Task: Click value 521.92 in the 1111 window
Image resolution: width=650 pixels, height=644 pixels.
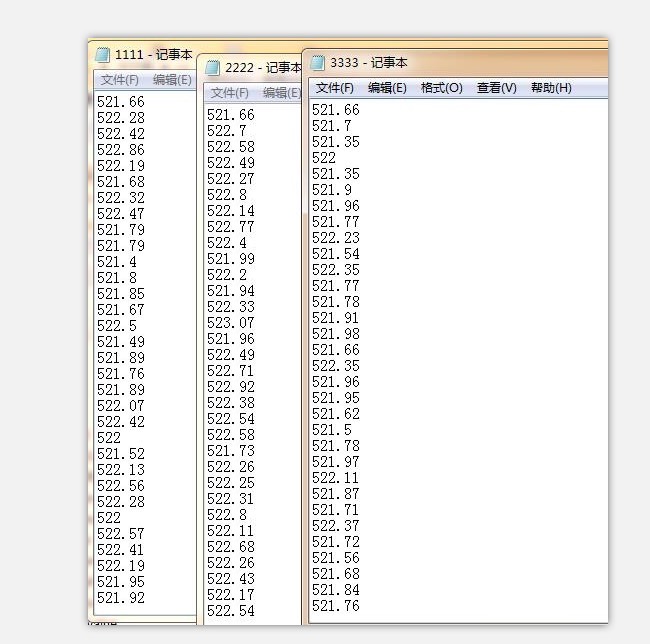Action: click(121, 598)
